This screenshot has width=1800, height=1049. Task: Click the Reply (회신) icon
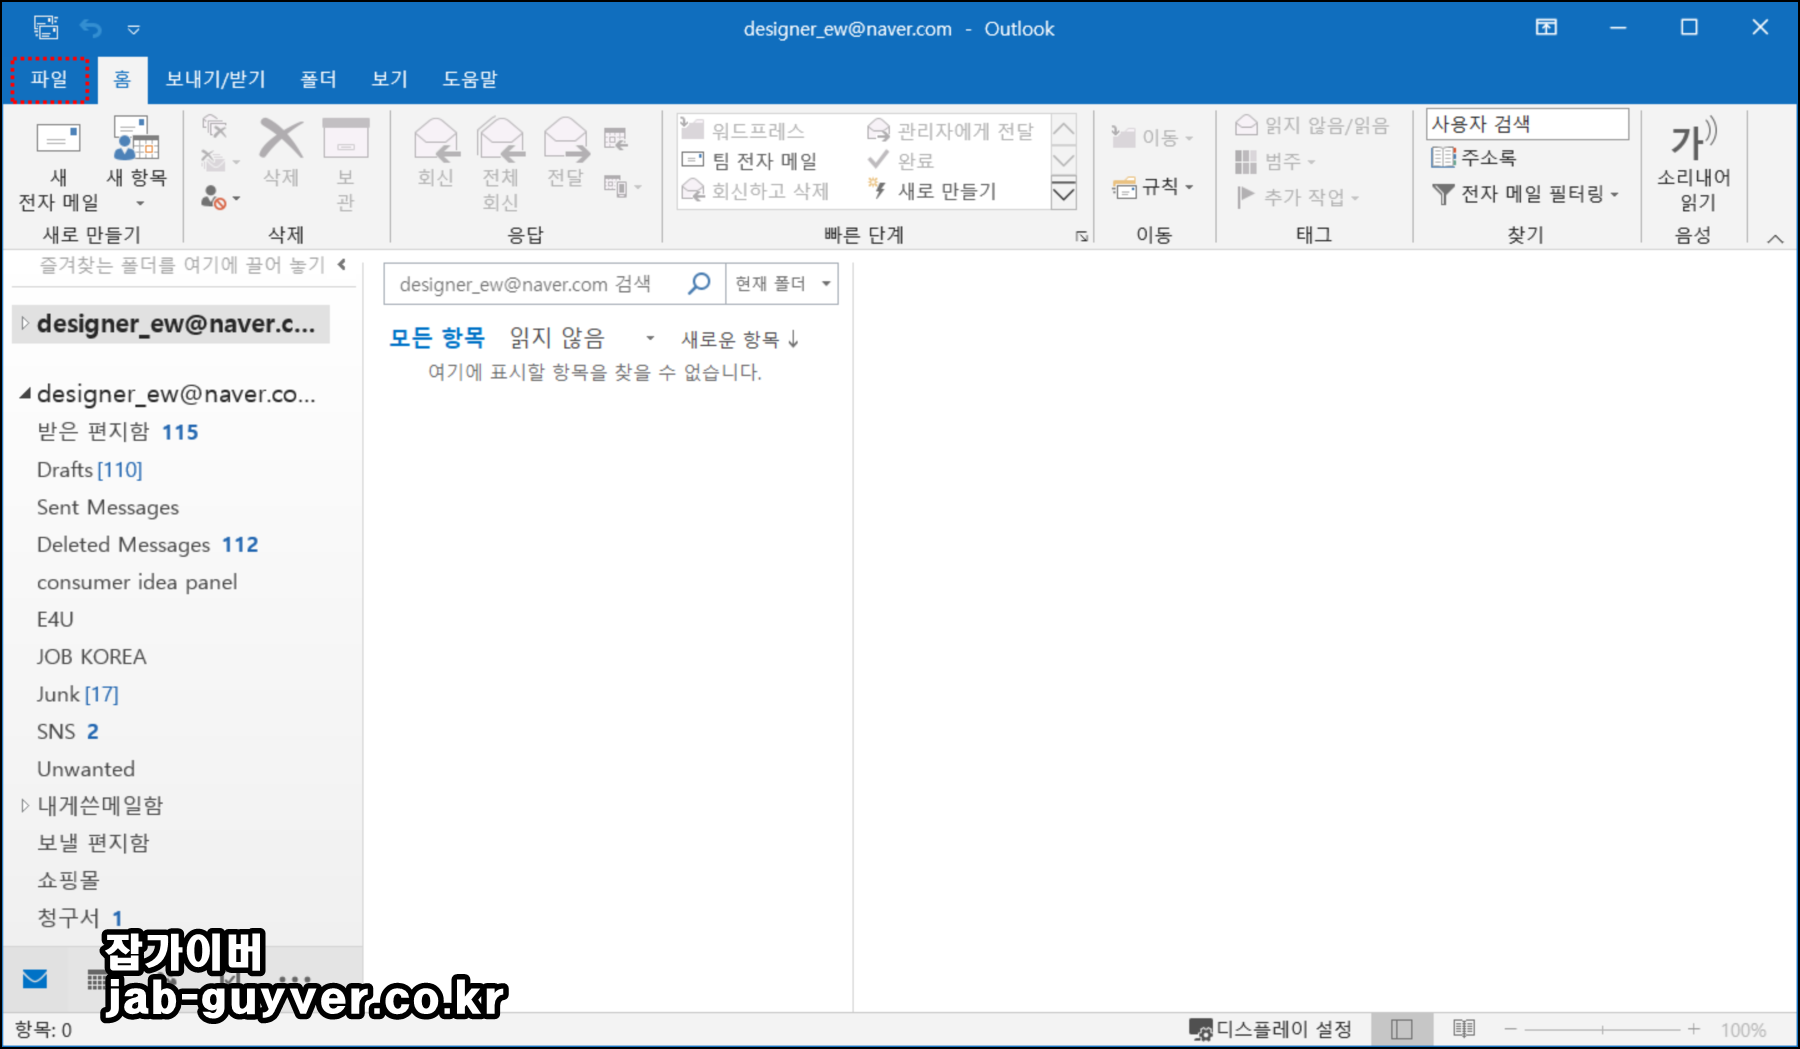tap(436, 139)
